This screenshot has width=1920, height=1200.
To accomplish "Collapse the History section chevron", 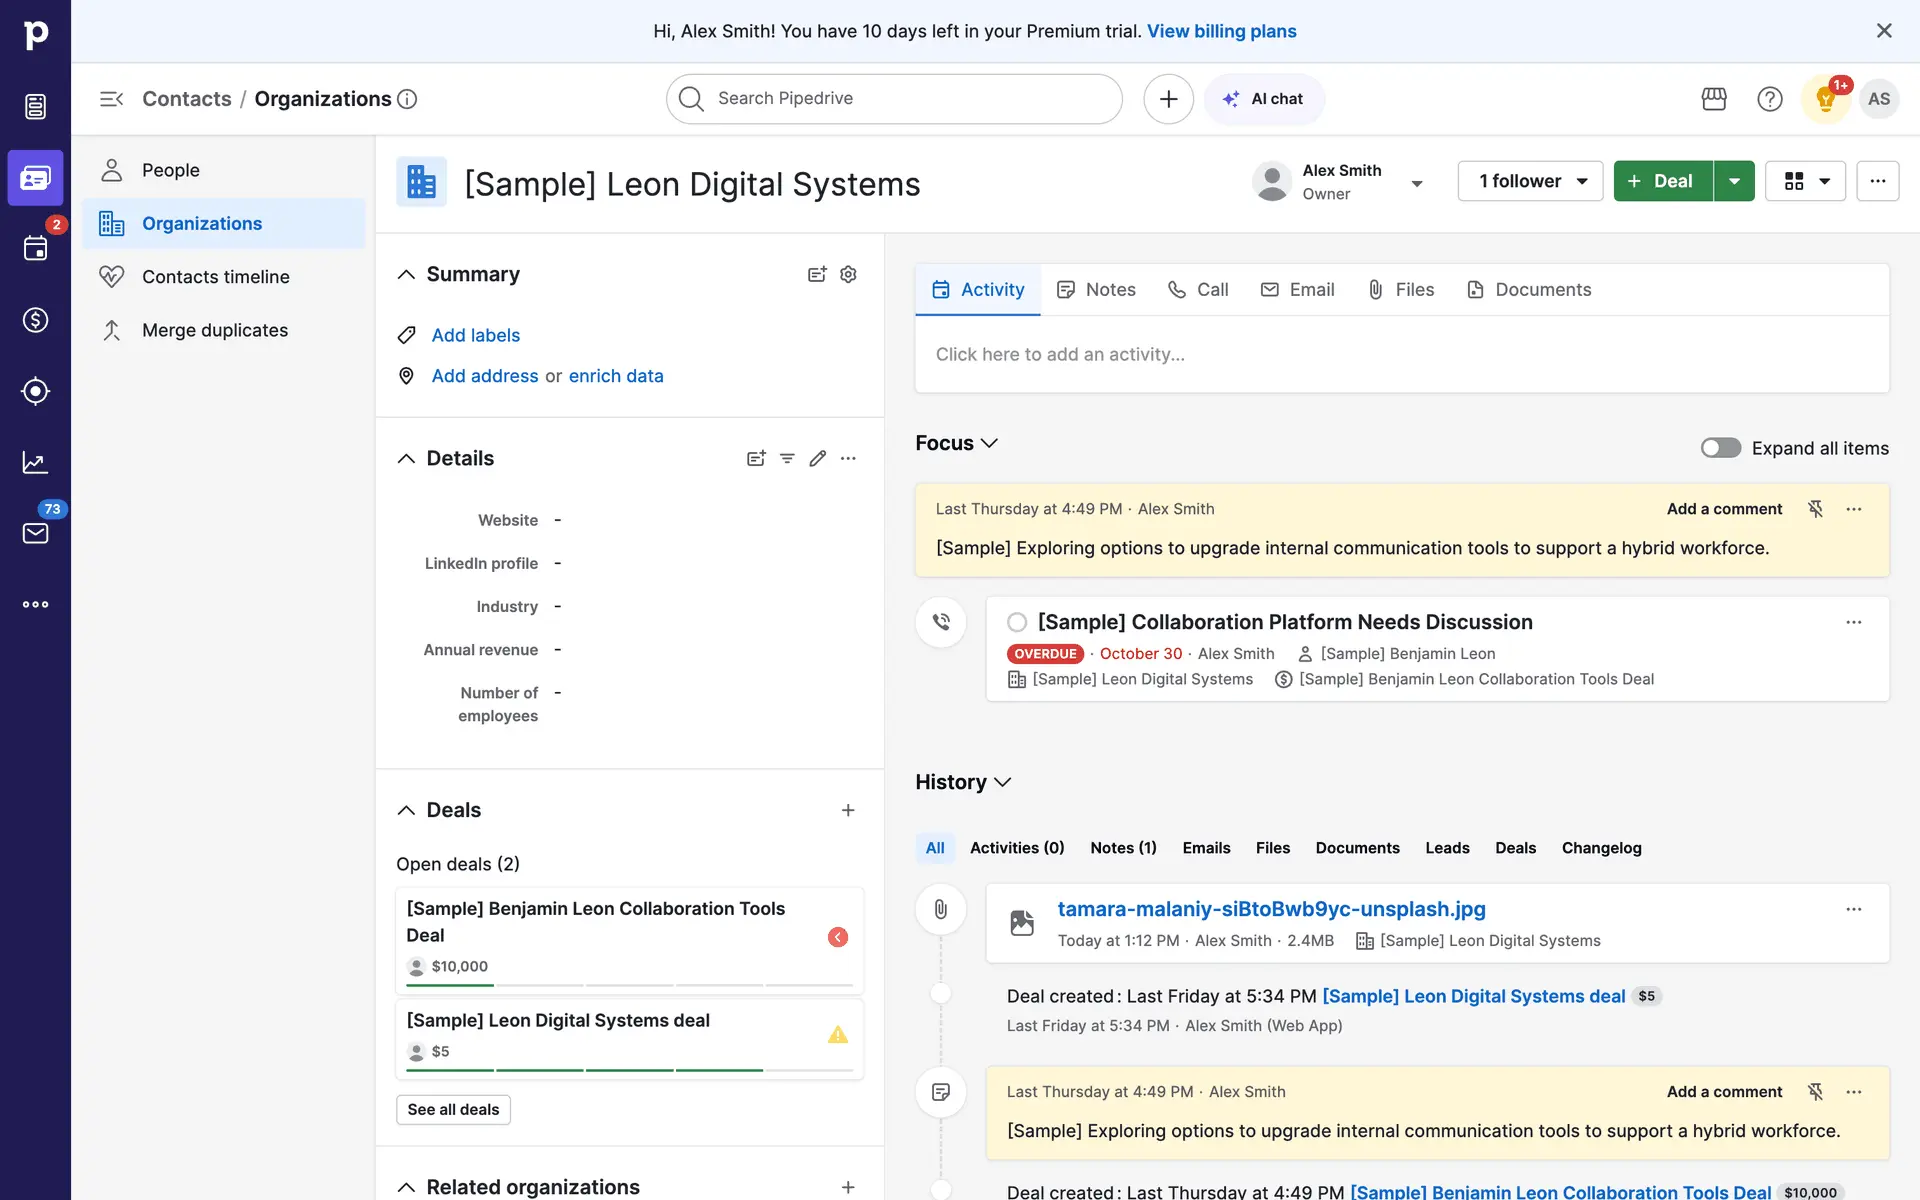I will (x=1003, y=782).
